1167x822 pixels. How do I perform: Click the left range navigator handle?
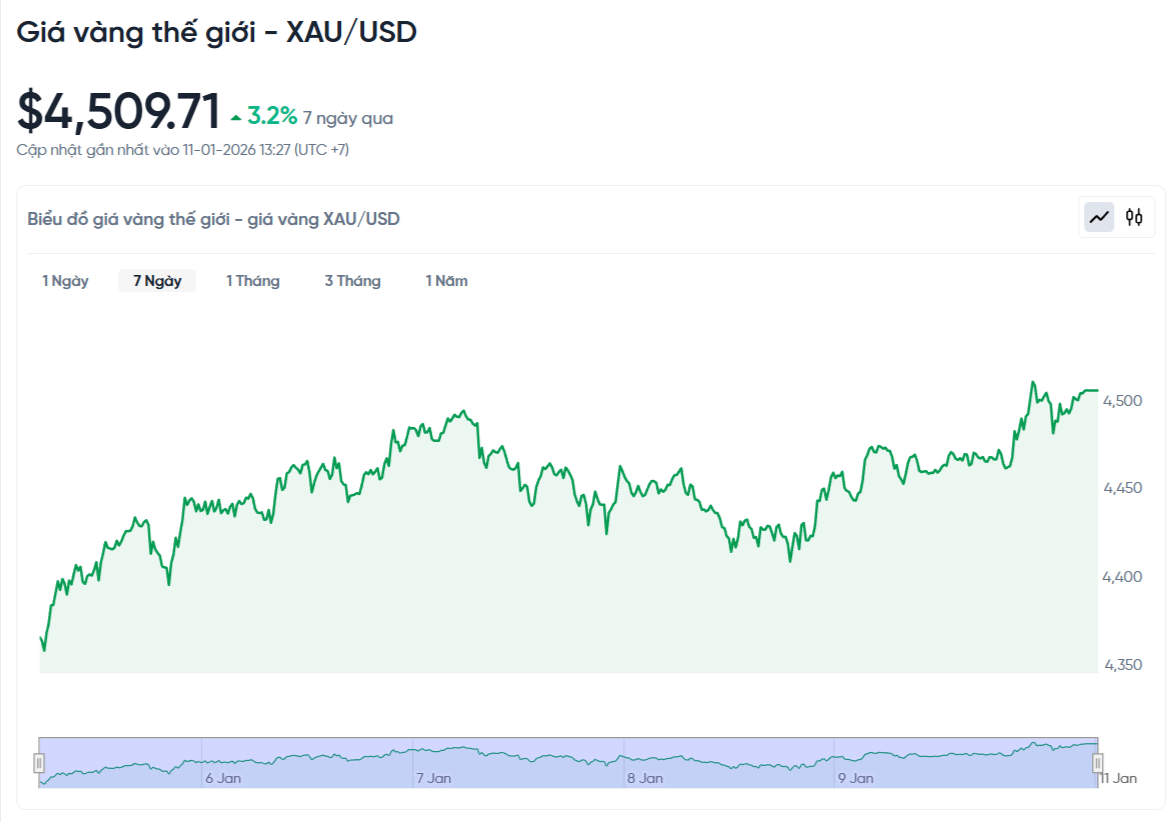pyautogui.click(x=39, y=764)
